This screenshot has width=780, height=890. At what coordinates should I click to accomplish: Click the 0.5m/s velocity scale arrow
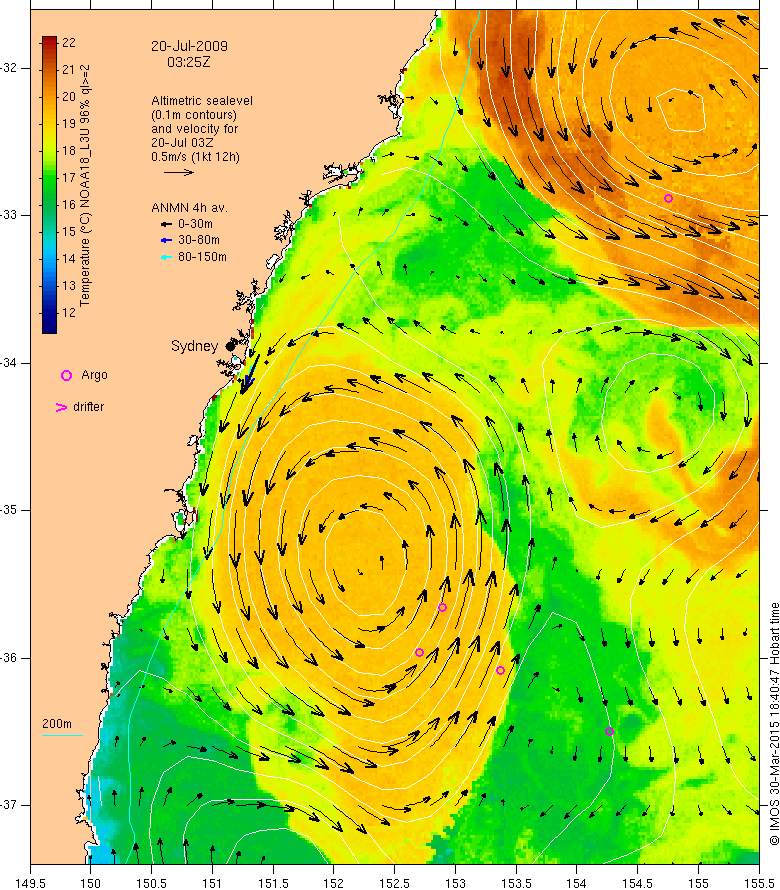179,172
